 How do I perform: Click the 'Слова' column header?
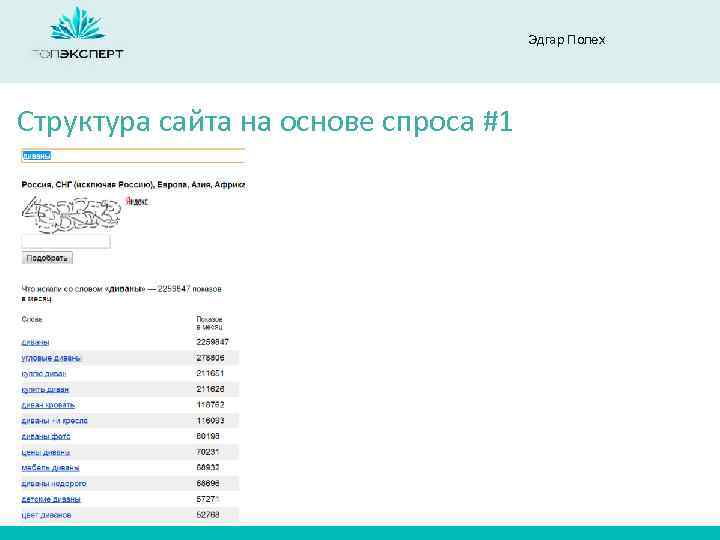[x=32, y=319]
